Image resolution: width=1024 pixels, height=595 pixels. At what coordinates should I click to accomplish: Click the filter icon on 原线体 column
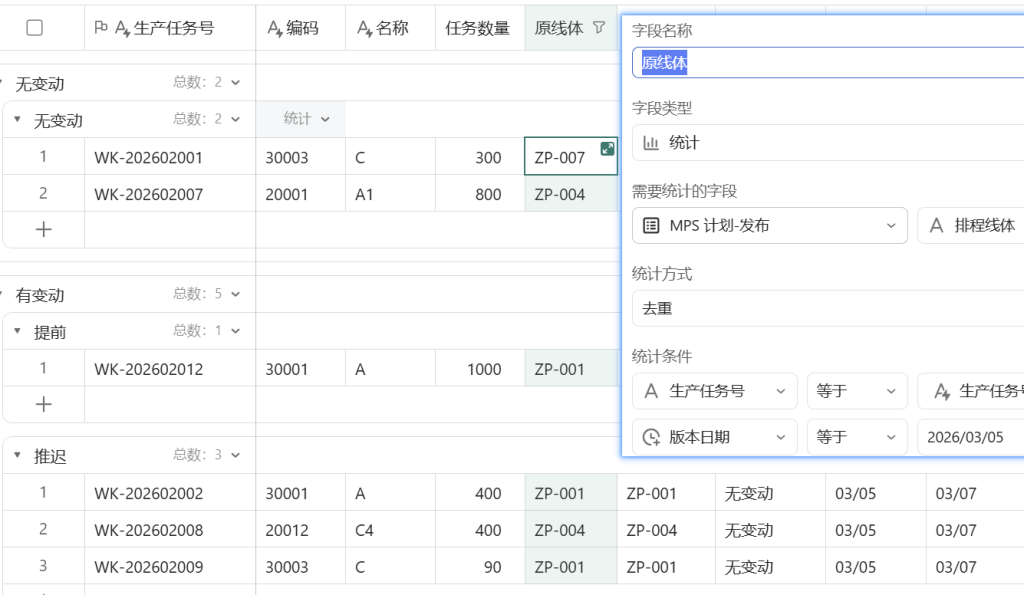tap(599, 27)
